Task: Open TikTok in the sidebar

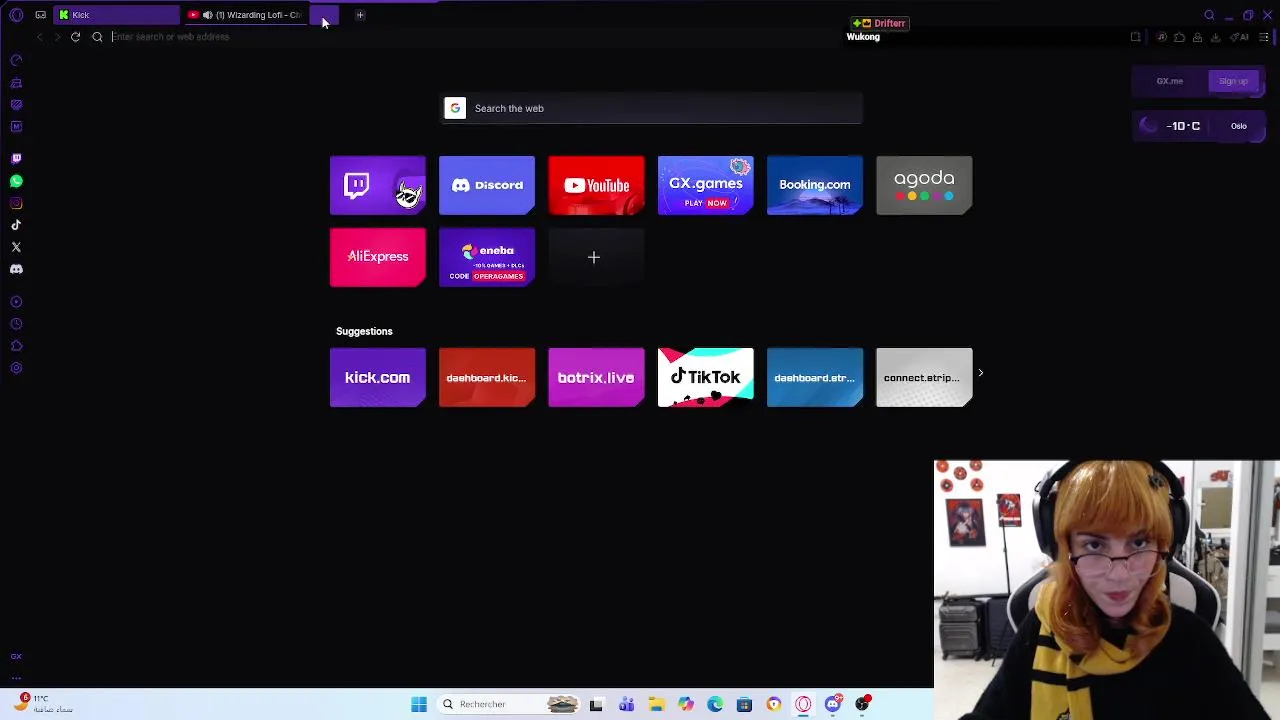Action: 16,225
